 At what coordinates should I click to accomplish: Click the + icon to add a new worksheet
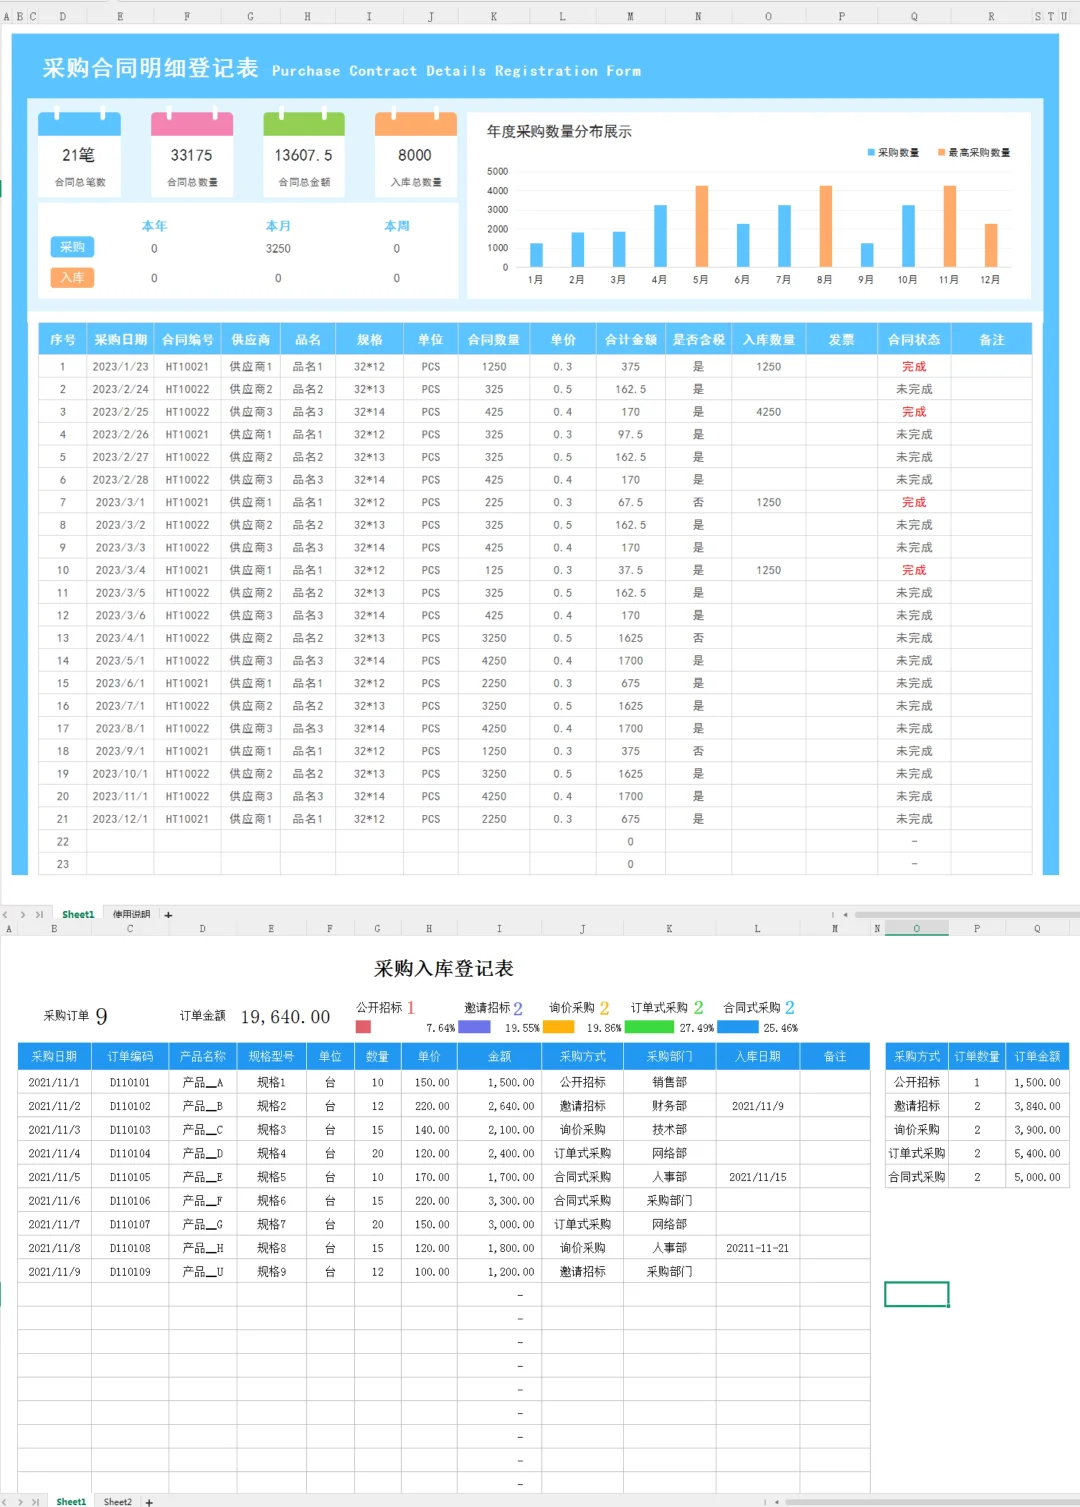point(169,914)
